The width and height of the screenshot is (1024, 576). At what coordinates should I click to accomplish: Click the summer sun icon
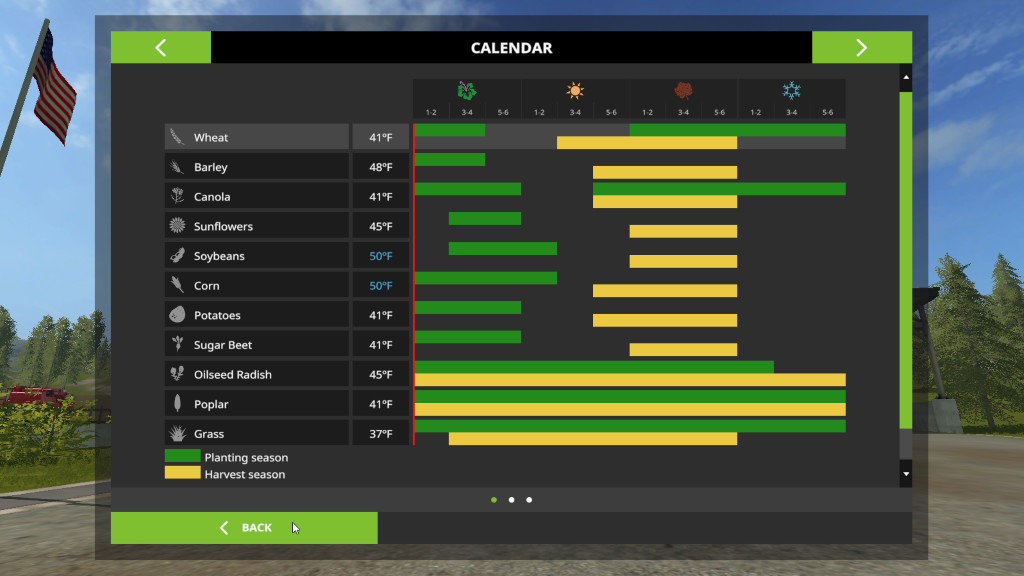pos(575,91)
